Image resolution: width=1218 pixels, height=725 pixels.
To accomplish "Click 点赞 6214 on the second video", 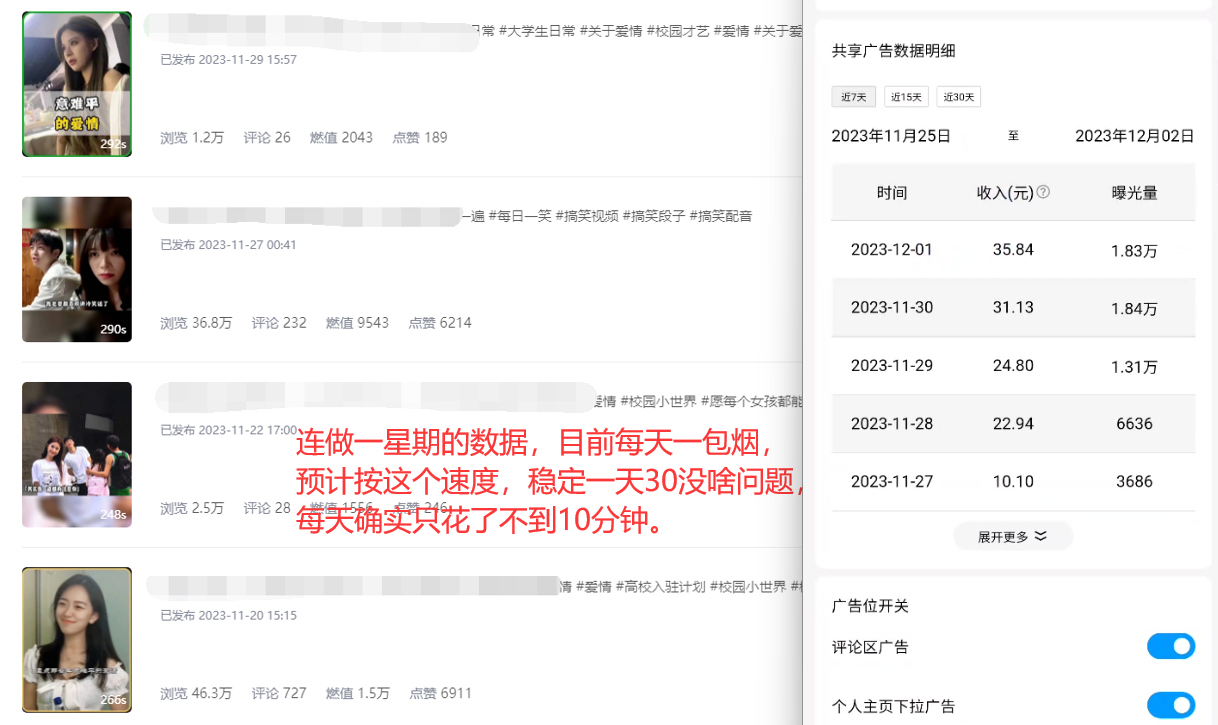I will coord(440,323).
